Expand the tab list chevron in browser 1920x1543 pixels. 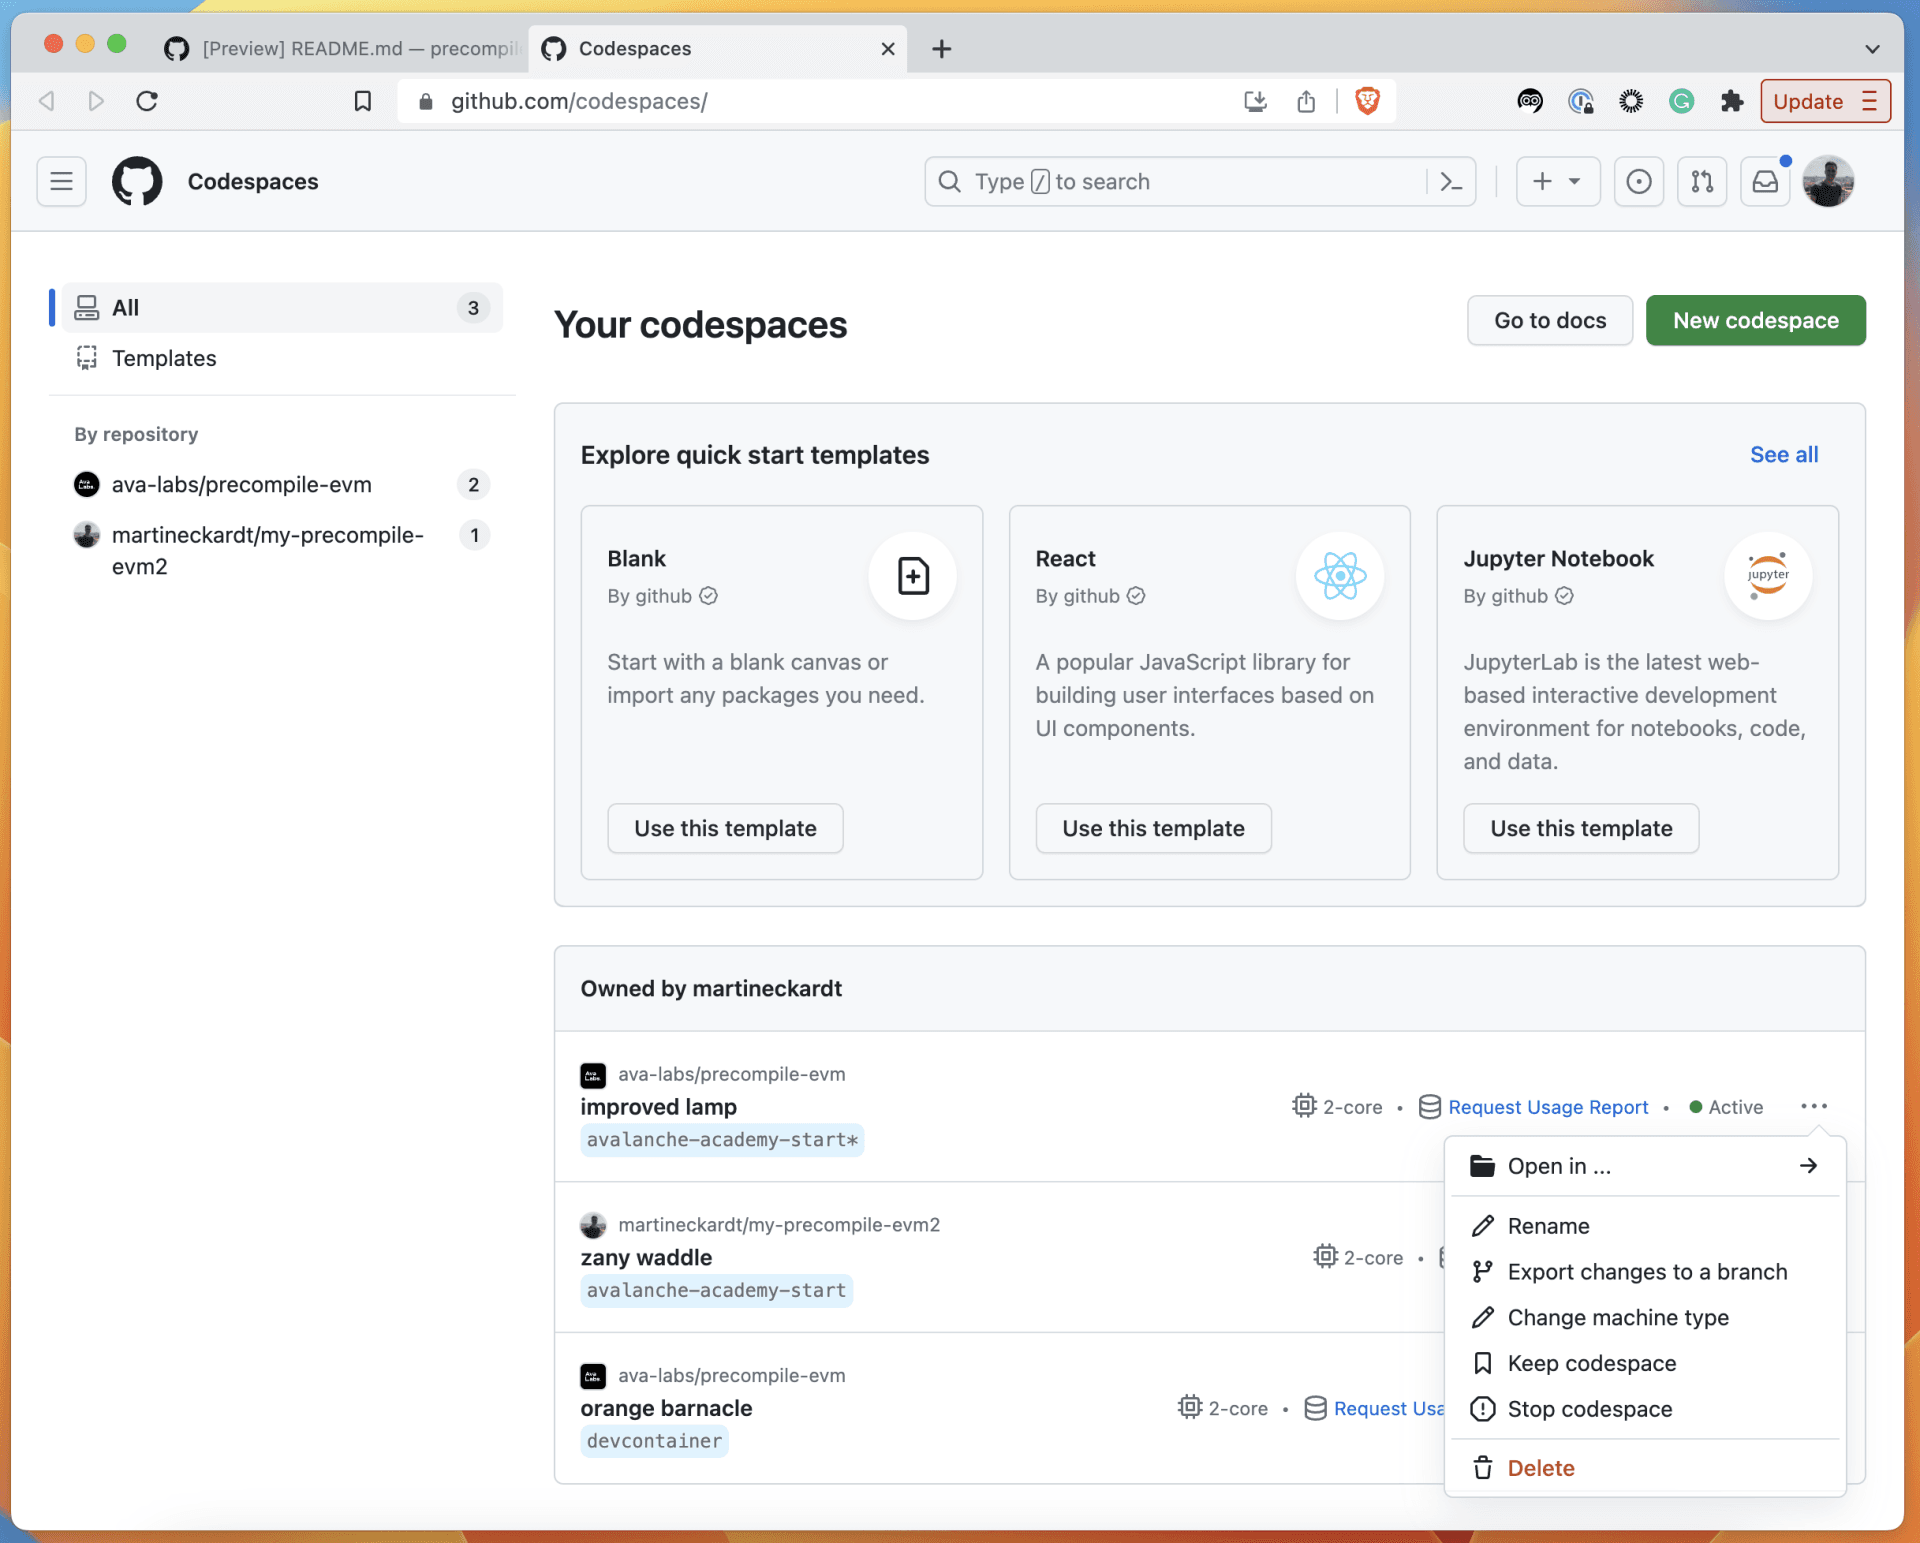[x=1872, y=48]
